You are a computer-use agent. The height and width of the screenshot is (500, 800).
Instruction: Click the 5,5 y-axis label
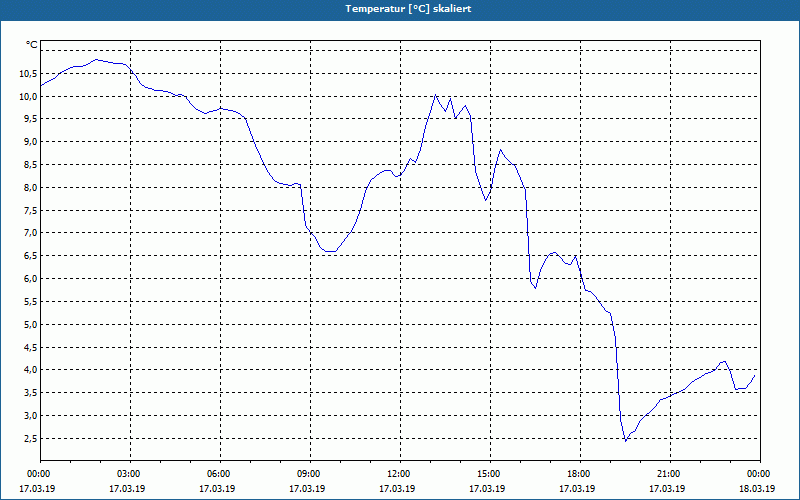30,302
